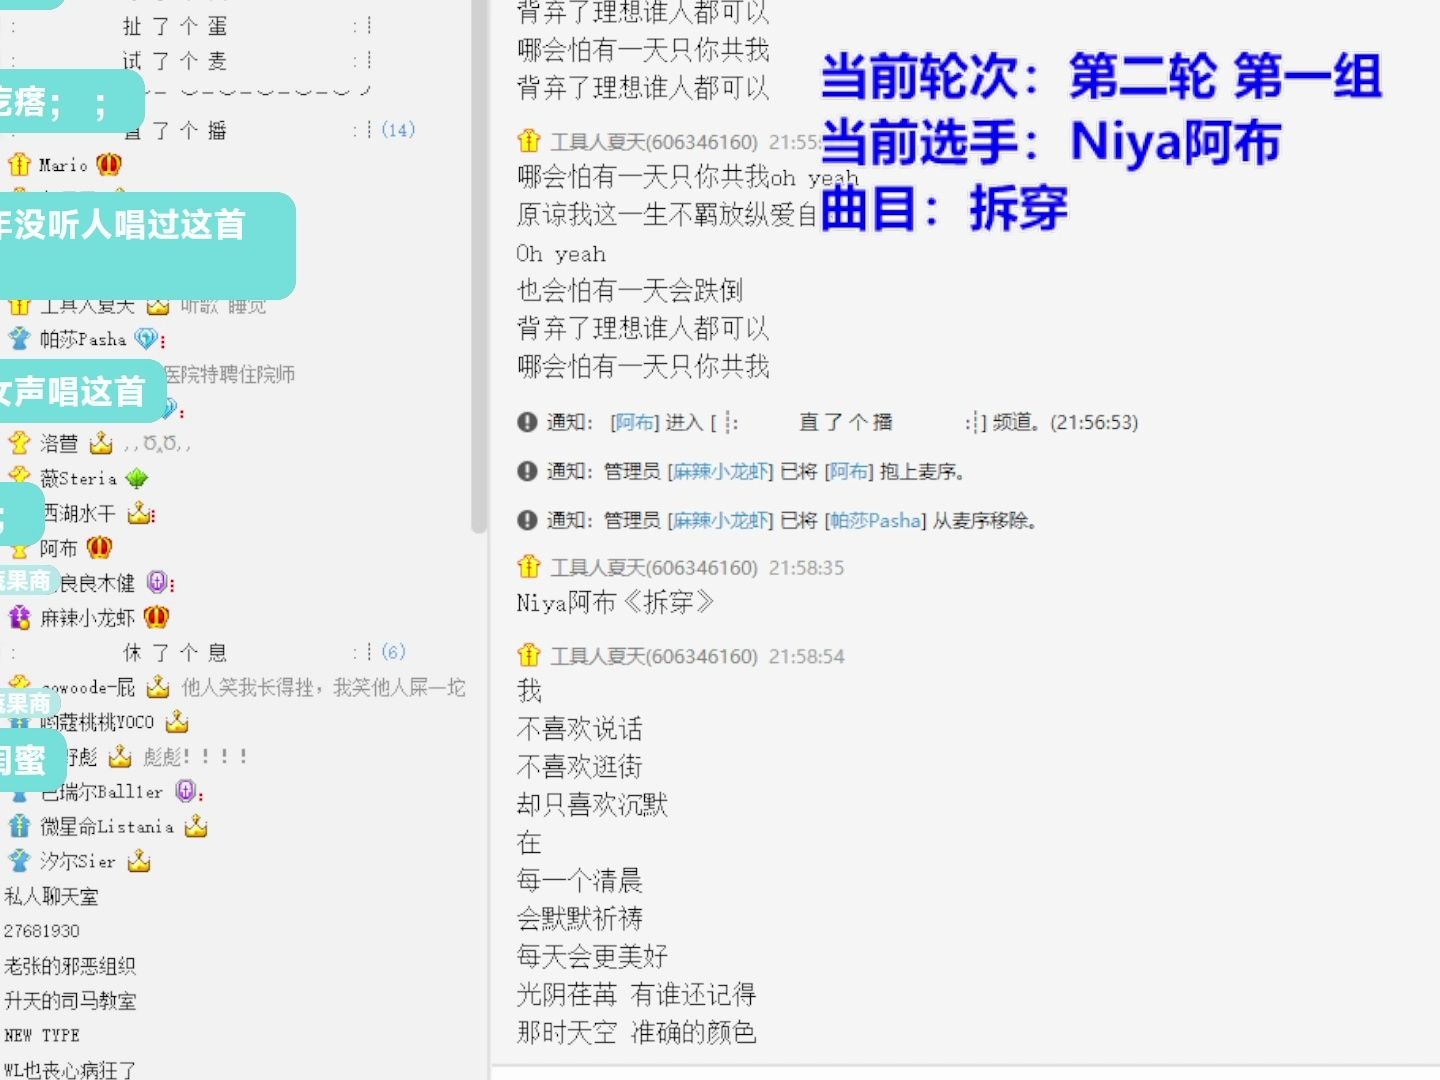
Task: Click the purple shield badge beside 巴瑞尔Baller
Action: pyautogui.click(x=185, y=791)
